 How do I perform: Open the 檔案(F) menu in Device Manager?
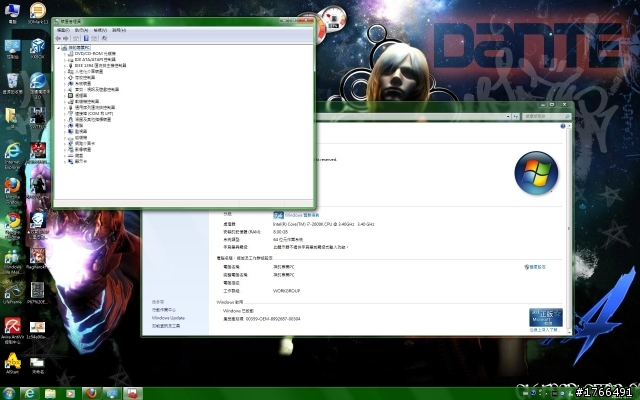coord(63,30)
